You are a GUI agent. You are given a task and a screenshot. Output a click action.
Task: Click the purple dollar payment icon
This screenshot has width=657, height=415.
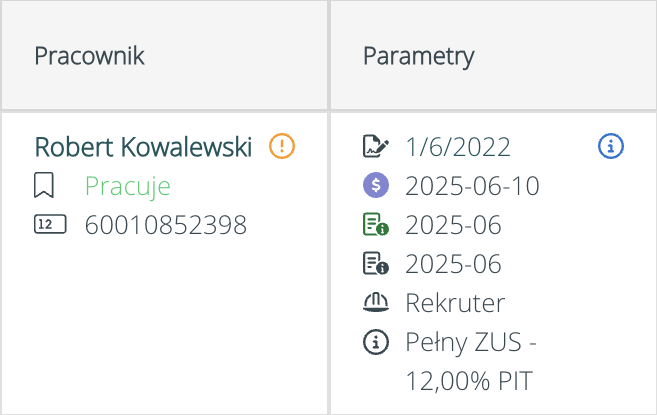point(374,186)
